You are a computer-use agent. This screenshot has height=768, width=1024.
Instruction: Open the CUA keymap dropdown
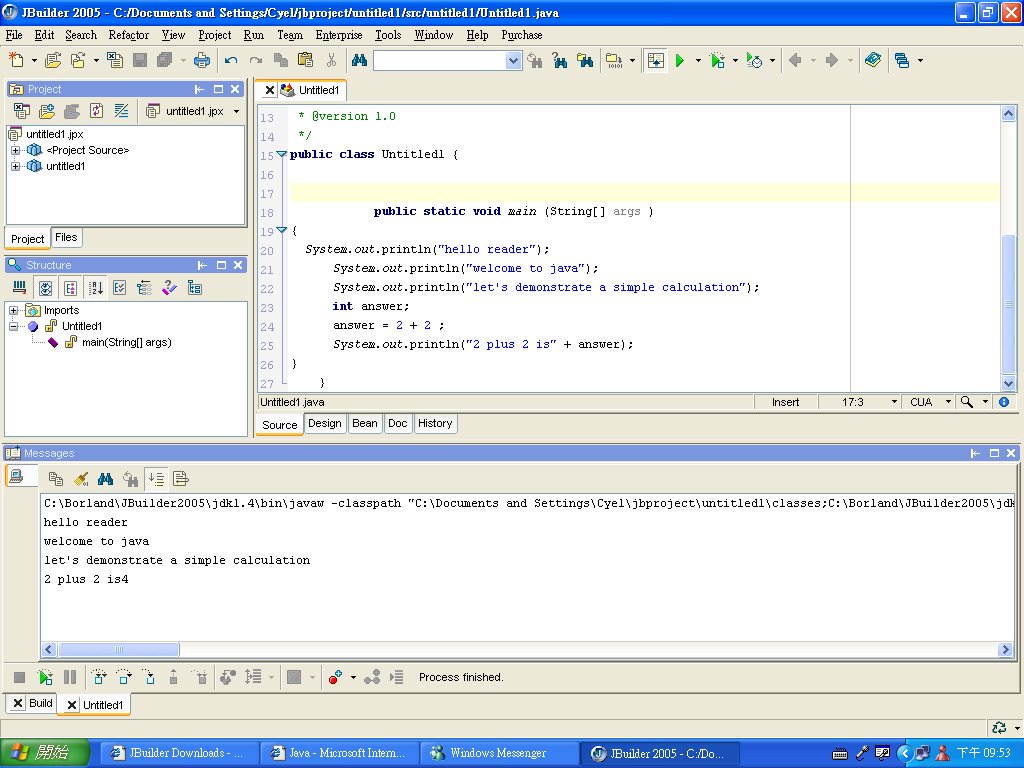click(948, 402)
